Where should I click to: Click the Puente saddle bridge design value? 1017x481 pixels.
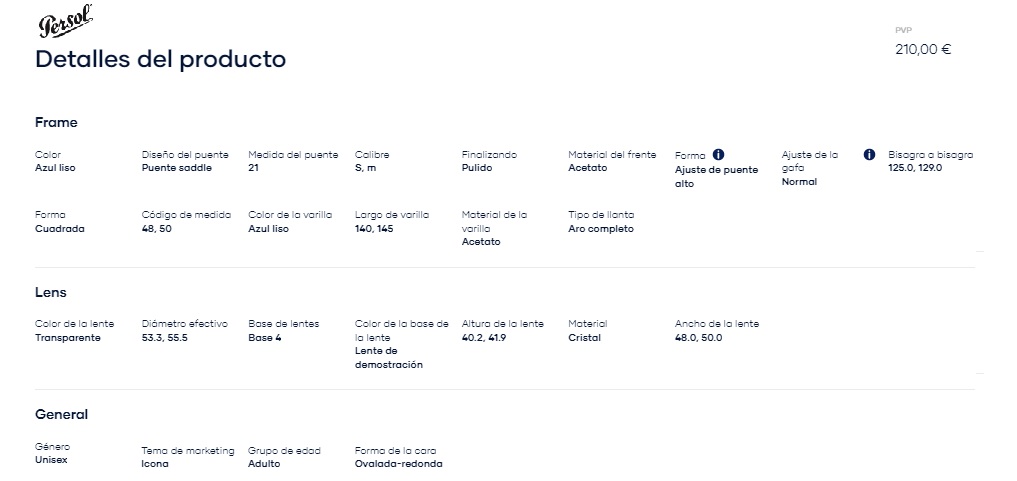pos(176,168)
